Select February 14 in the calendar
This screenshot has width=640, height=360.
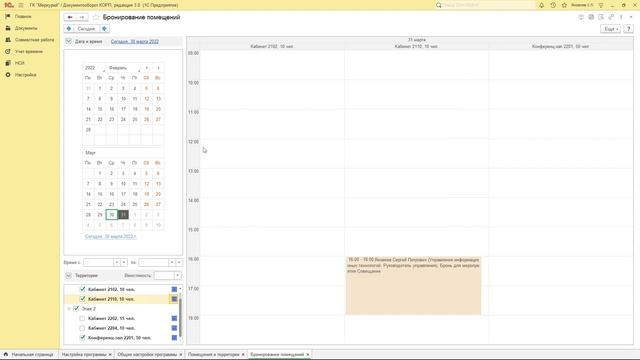tap(88, 109)
